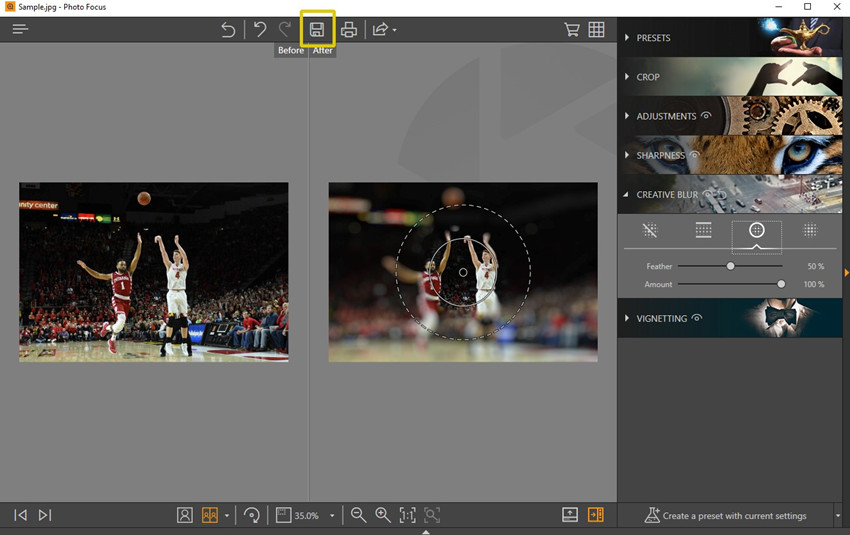Open the grid apps icon in top toolbar
Screen dimensions: 850x535
(596, 29)
